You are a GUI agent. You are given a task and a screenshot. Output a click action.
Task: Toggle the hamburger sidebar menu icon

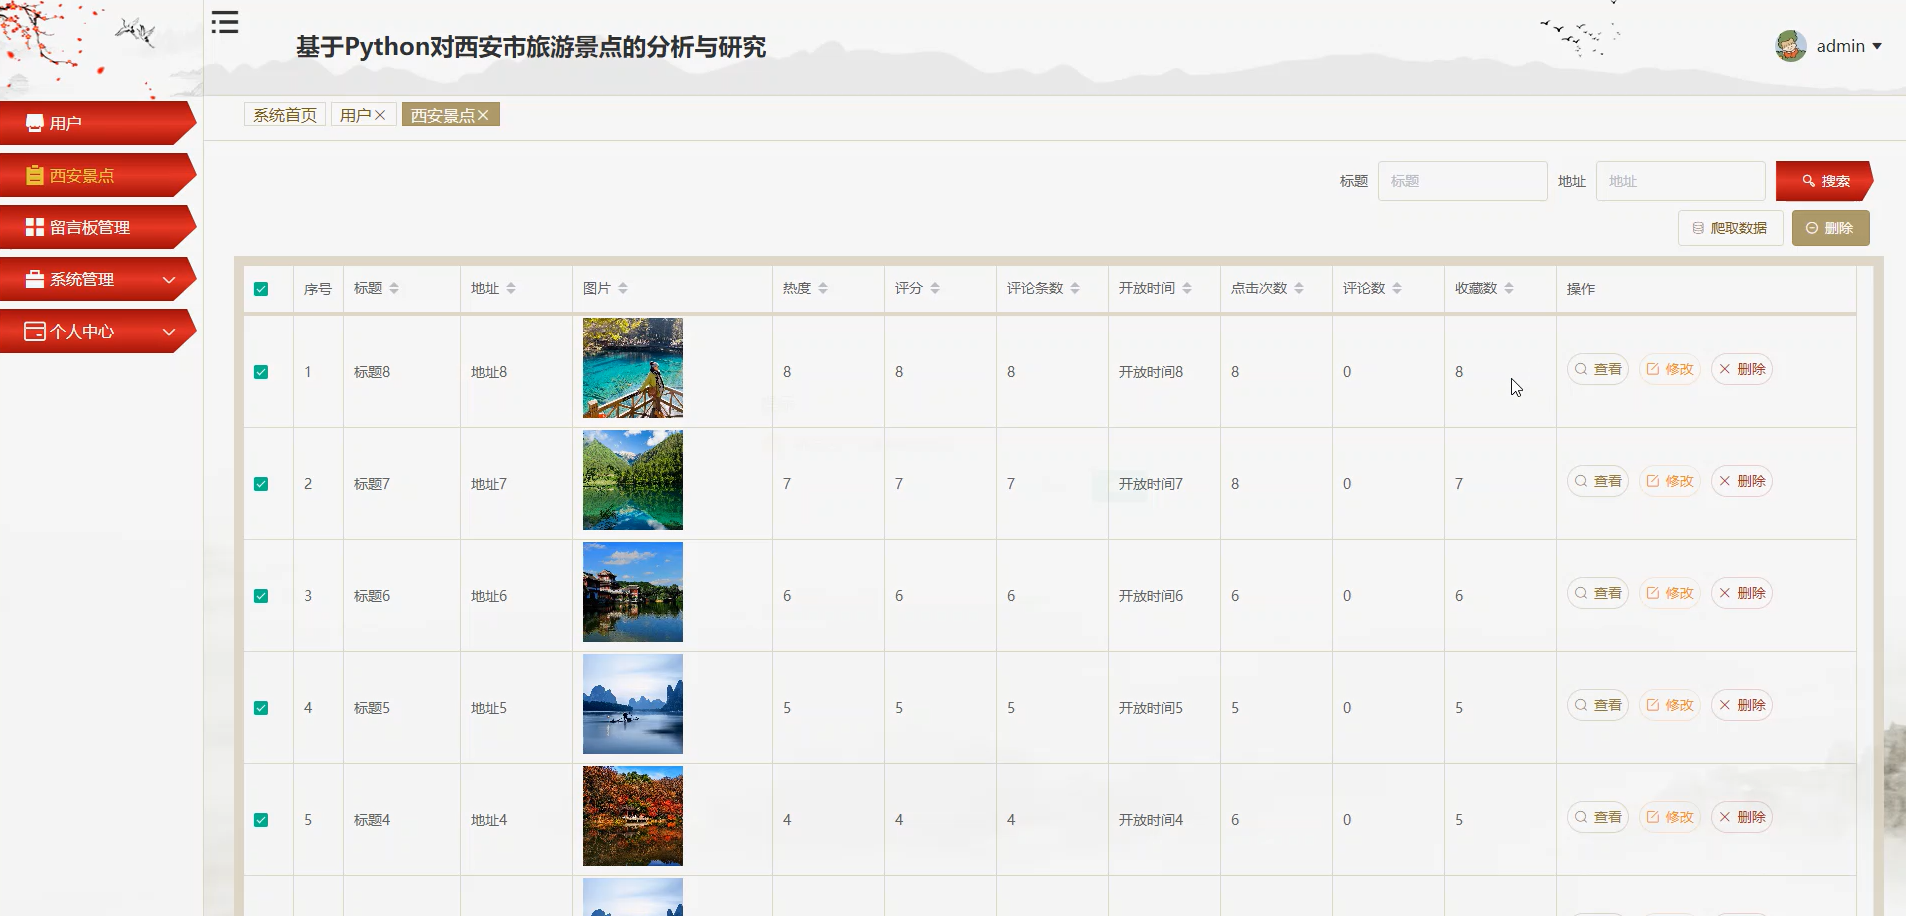pos(225,22)
